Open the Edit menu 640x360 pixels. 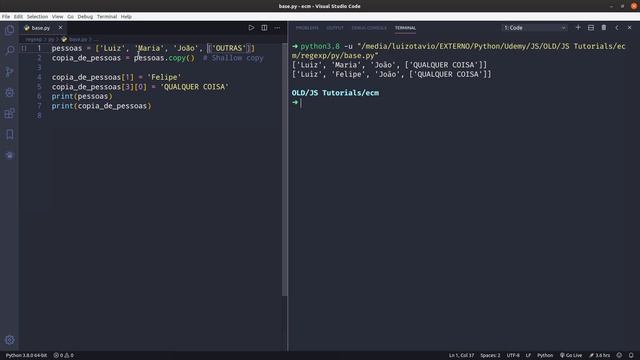[18, 17]
